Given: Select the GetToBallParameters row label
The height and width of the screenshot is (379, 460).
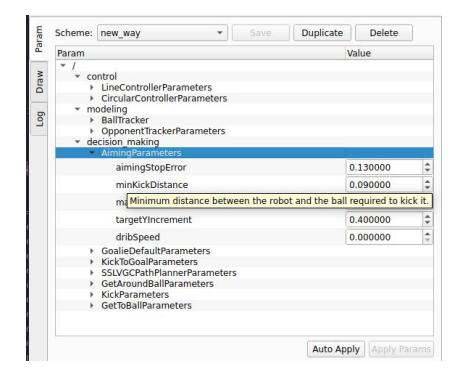Looking at the screenshot, I should pyautogui.click(x=146, y=306).
